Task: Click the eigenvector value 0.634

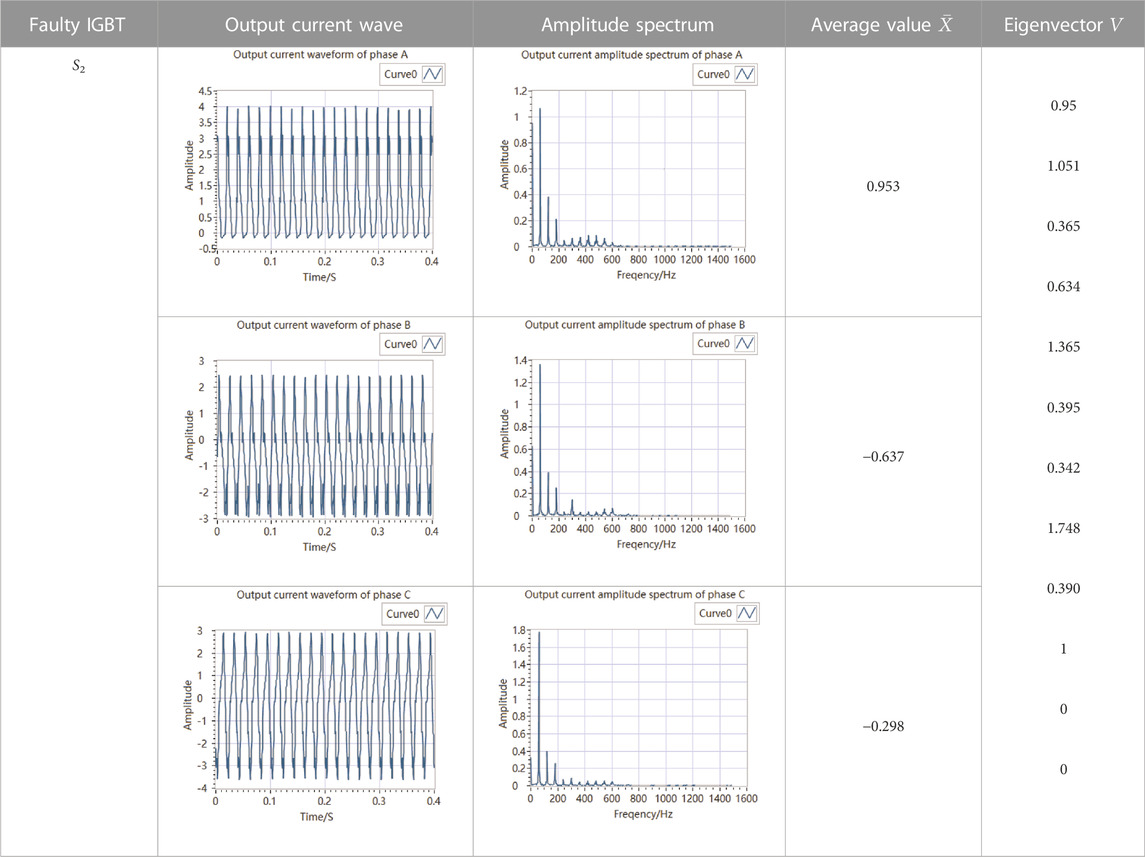Action: [x=1063, y=287]
